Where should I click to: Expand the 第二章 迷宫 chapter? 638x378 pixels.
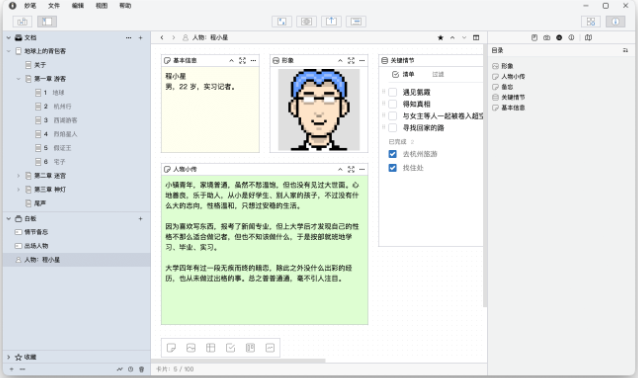18,176
